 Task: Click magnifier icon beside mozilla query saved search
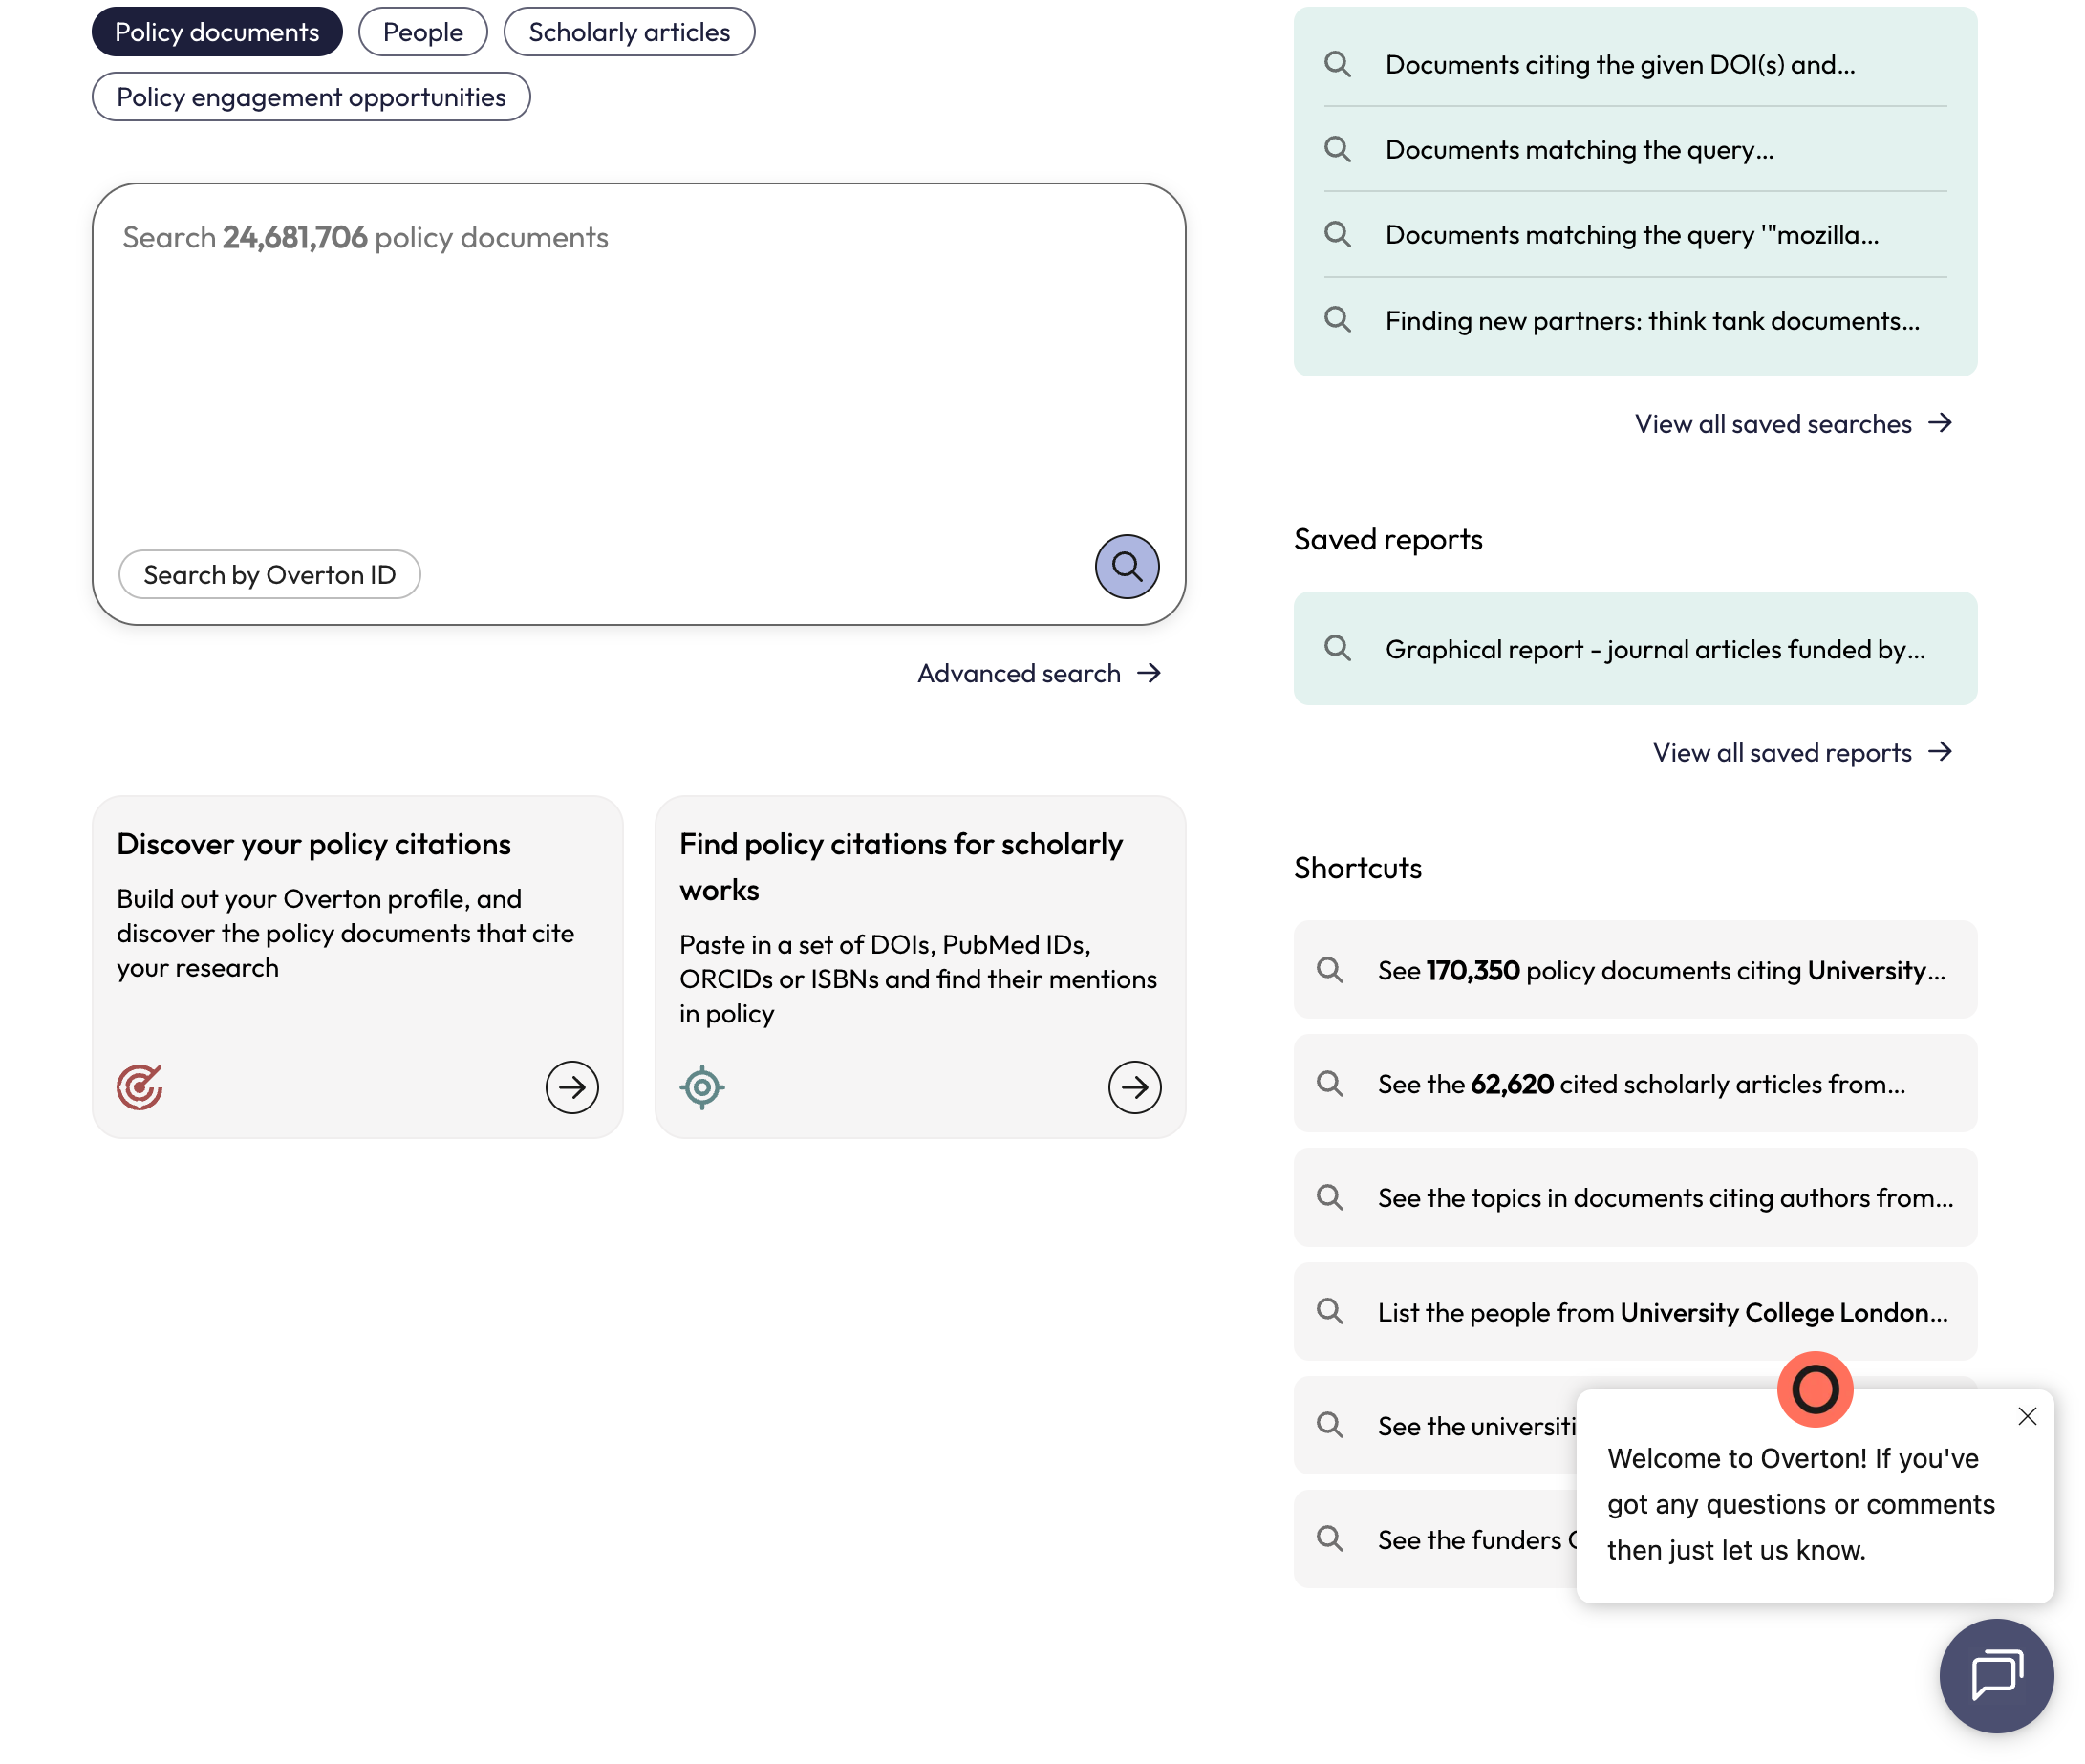1337,234
